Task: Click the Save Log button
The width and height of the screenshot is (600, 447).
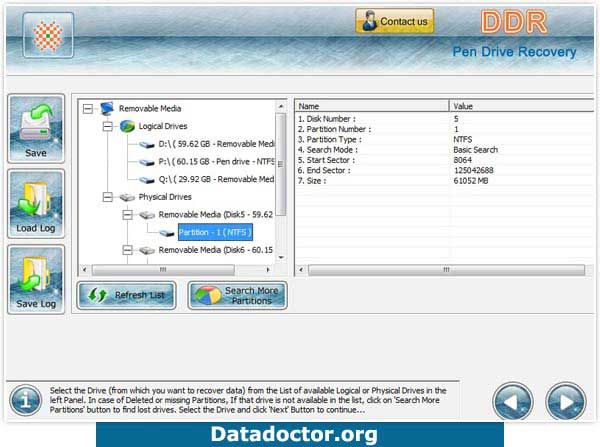Action: [36, 279]
